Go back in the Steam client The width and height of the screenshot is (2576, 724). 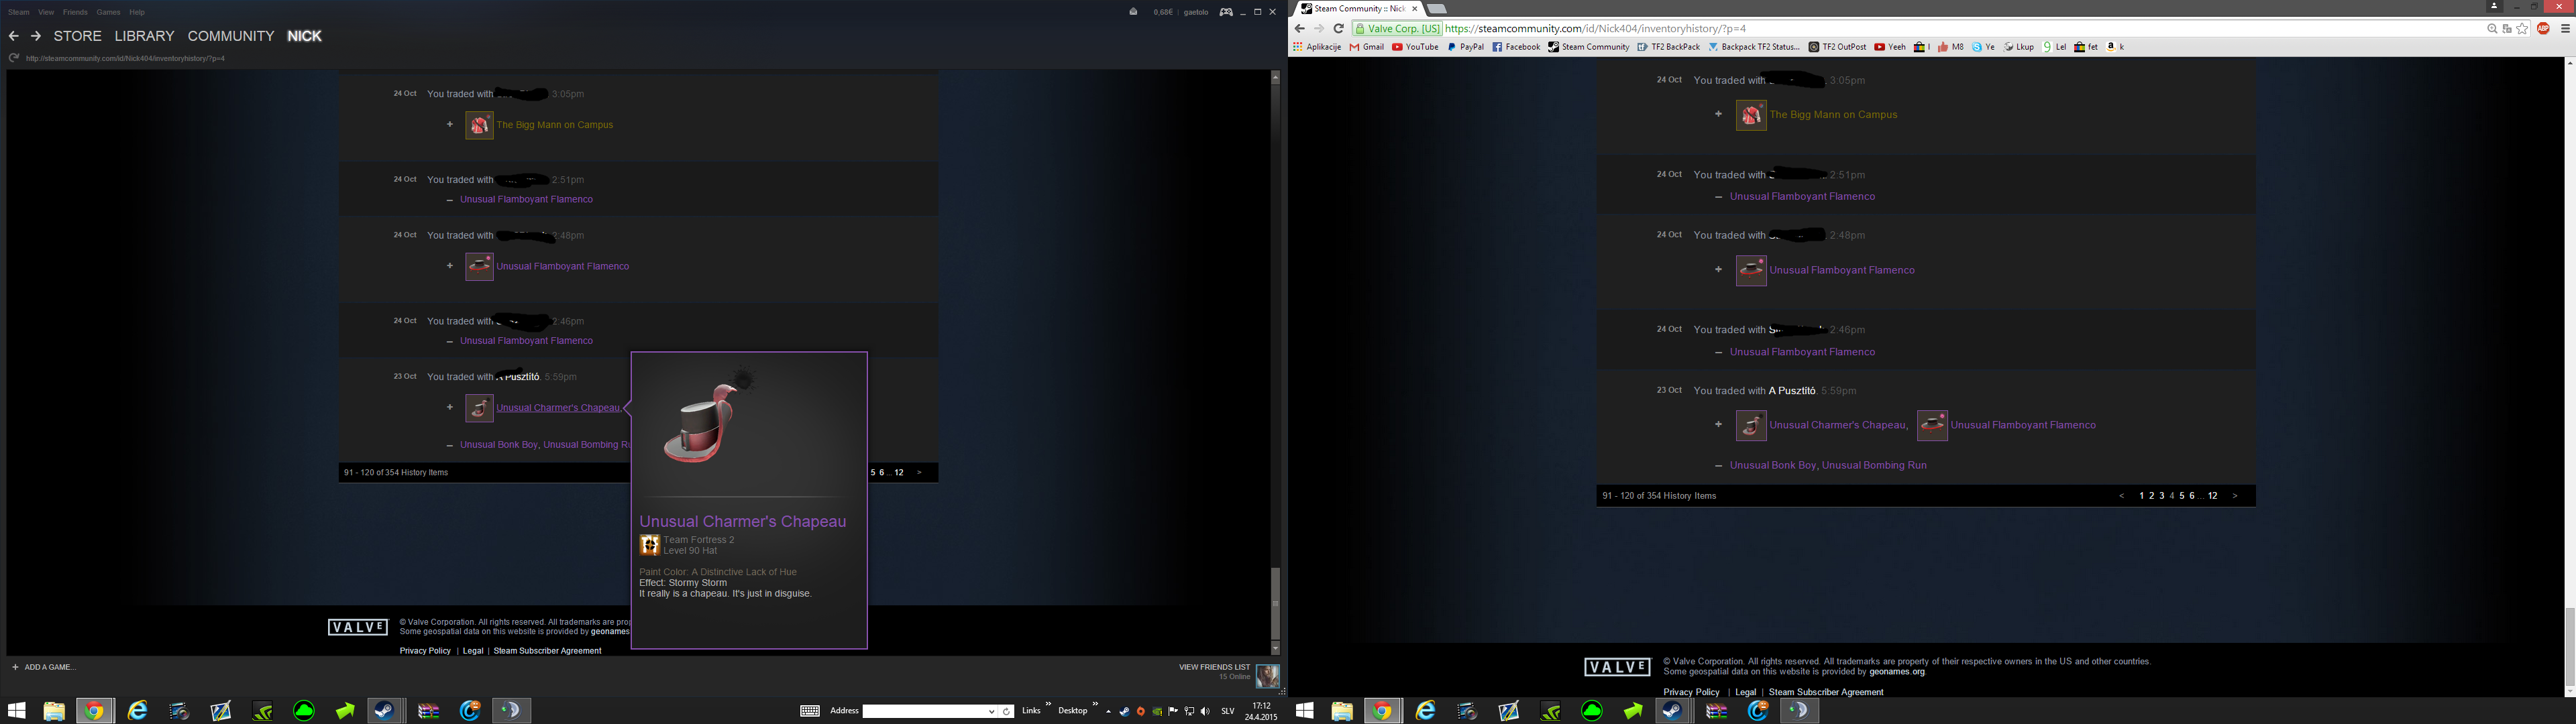point(13,36)
